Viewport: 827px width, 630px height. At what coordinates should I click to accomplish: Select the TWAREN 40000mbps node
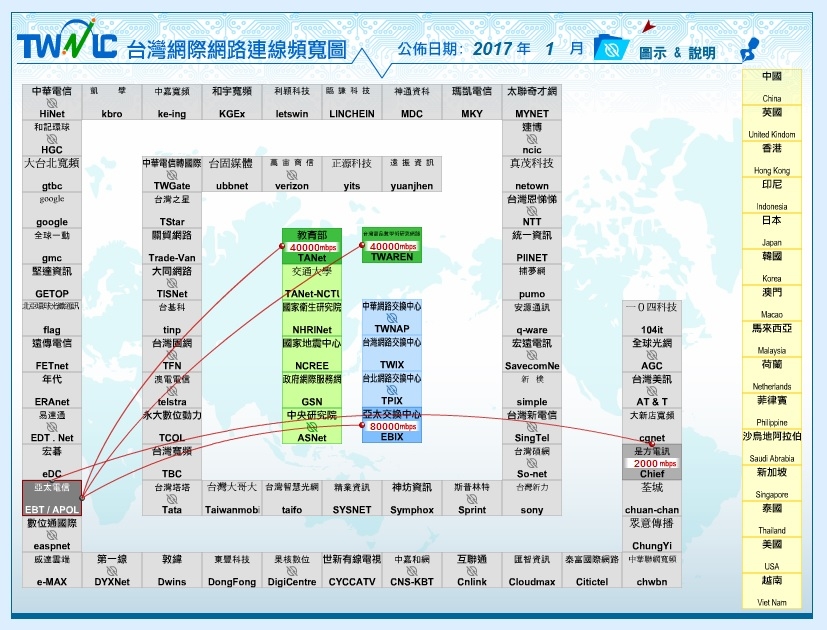tap(392, 245)
